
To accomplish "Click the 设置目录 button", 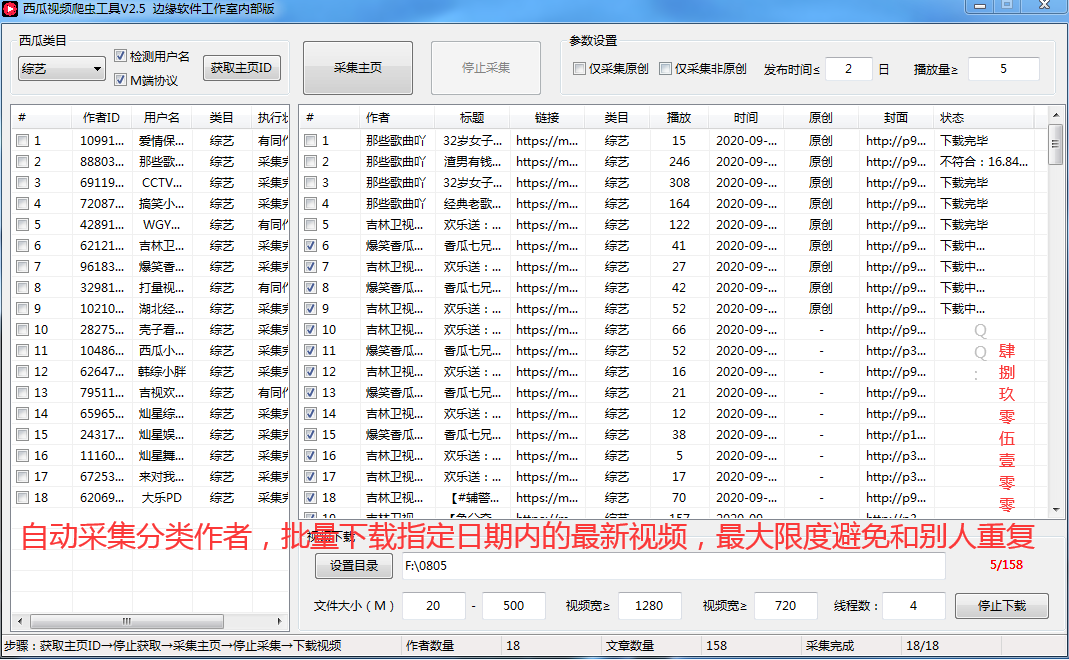I will pyautogui.click(x=354, y=566).
